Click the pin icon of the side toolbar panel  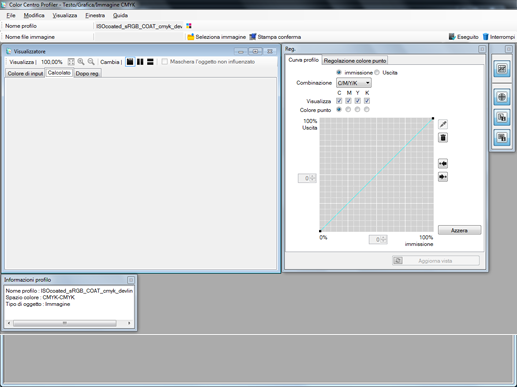click(x=508, y=49)
